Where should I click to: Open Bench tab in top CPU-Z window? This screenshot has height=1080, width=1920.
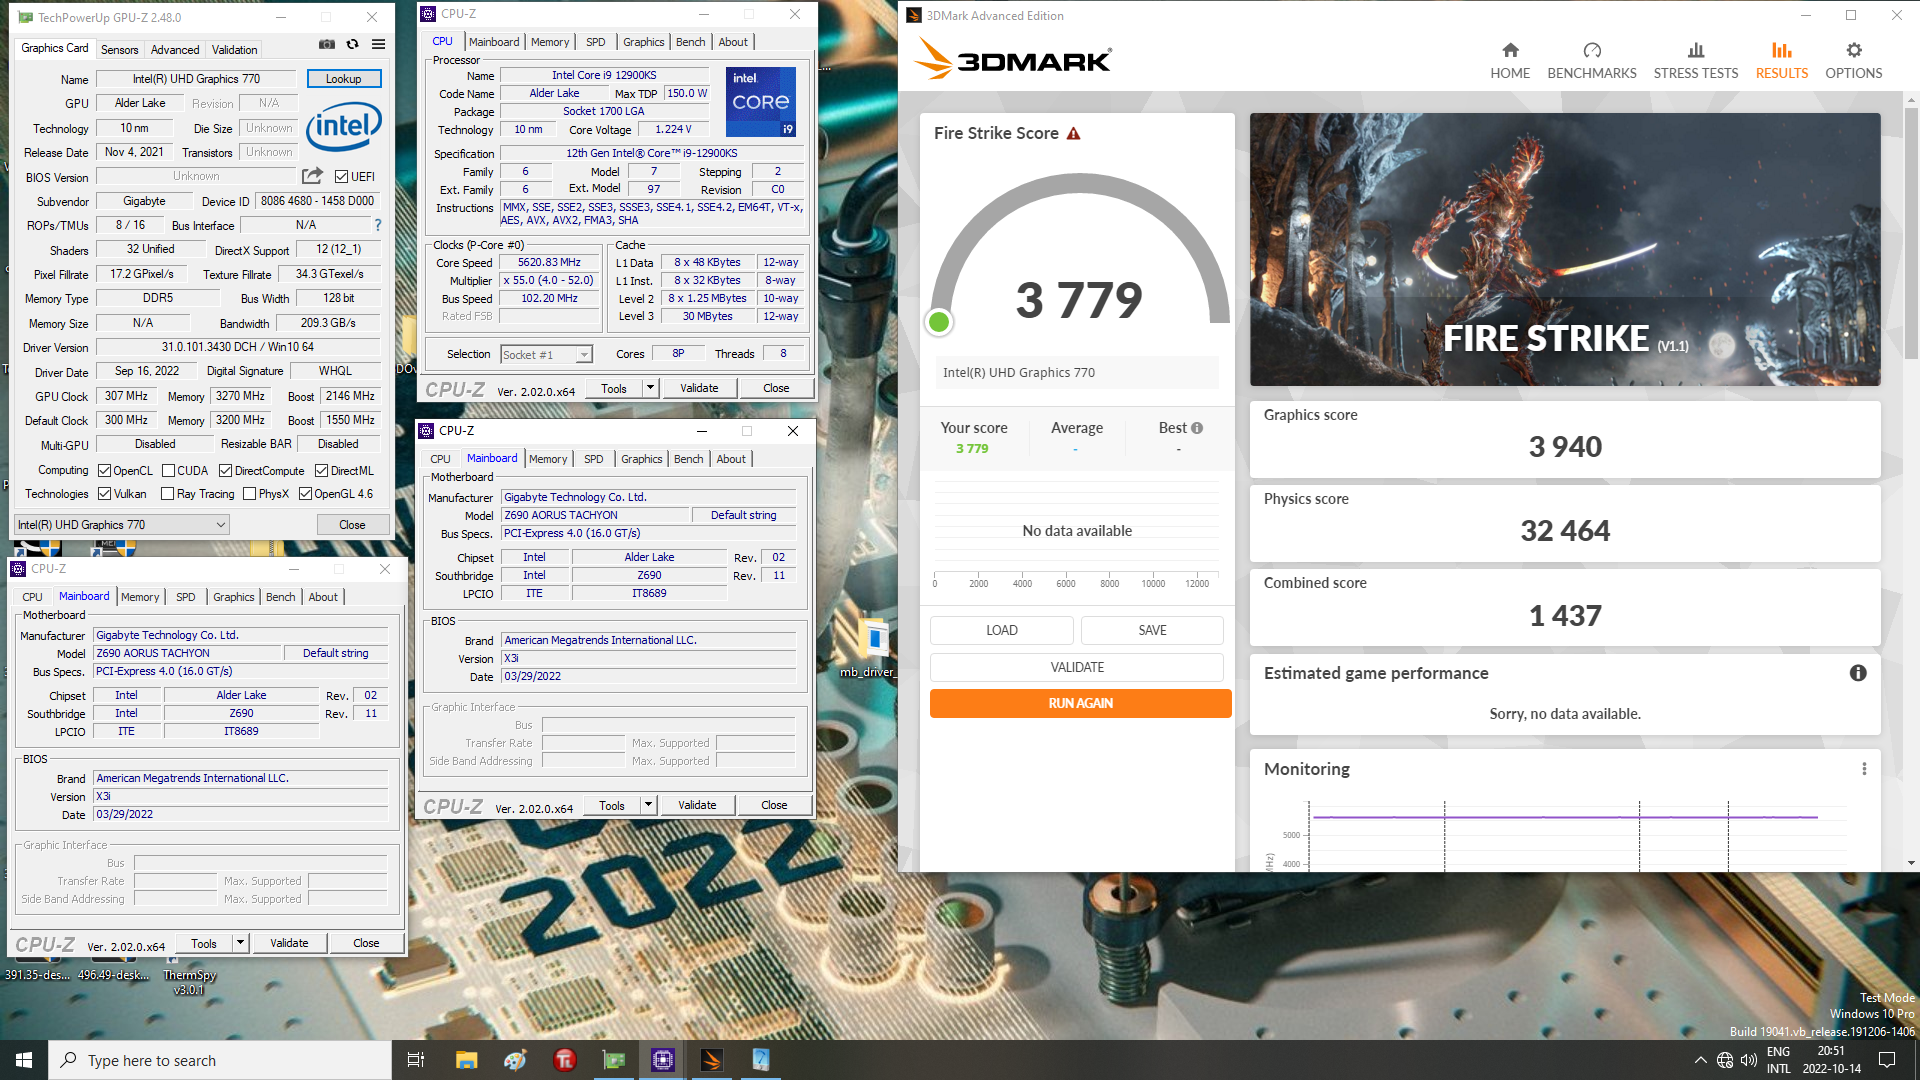coord(691,42)
